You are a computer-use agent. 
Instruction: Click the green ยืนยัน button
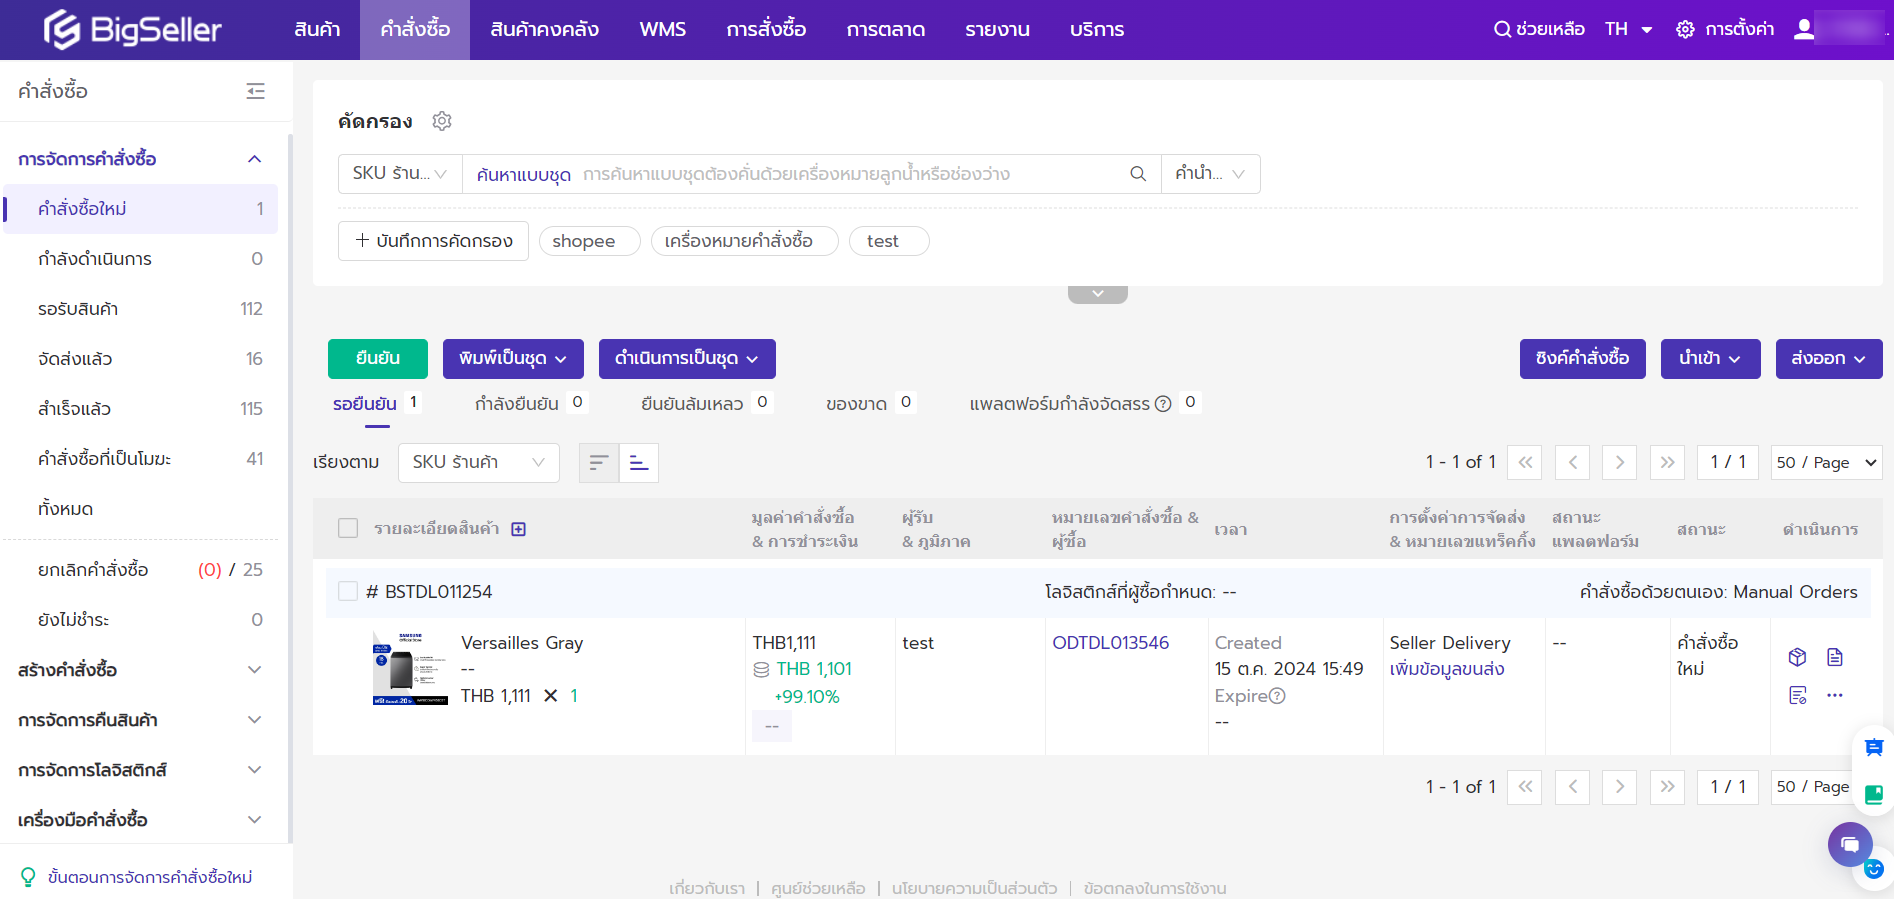point(377,359)
